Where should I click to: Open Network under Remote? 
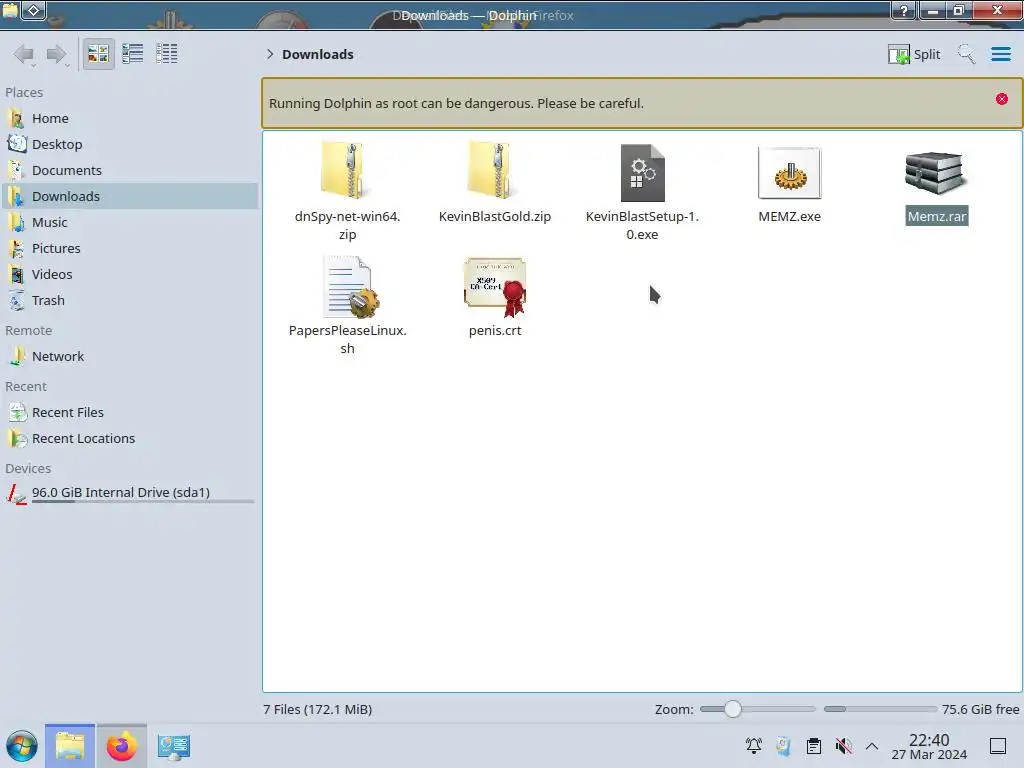pos(129,357)
